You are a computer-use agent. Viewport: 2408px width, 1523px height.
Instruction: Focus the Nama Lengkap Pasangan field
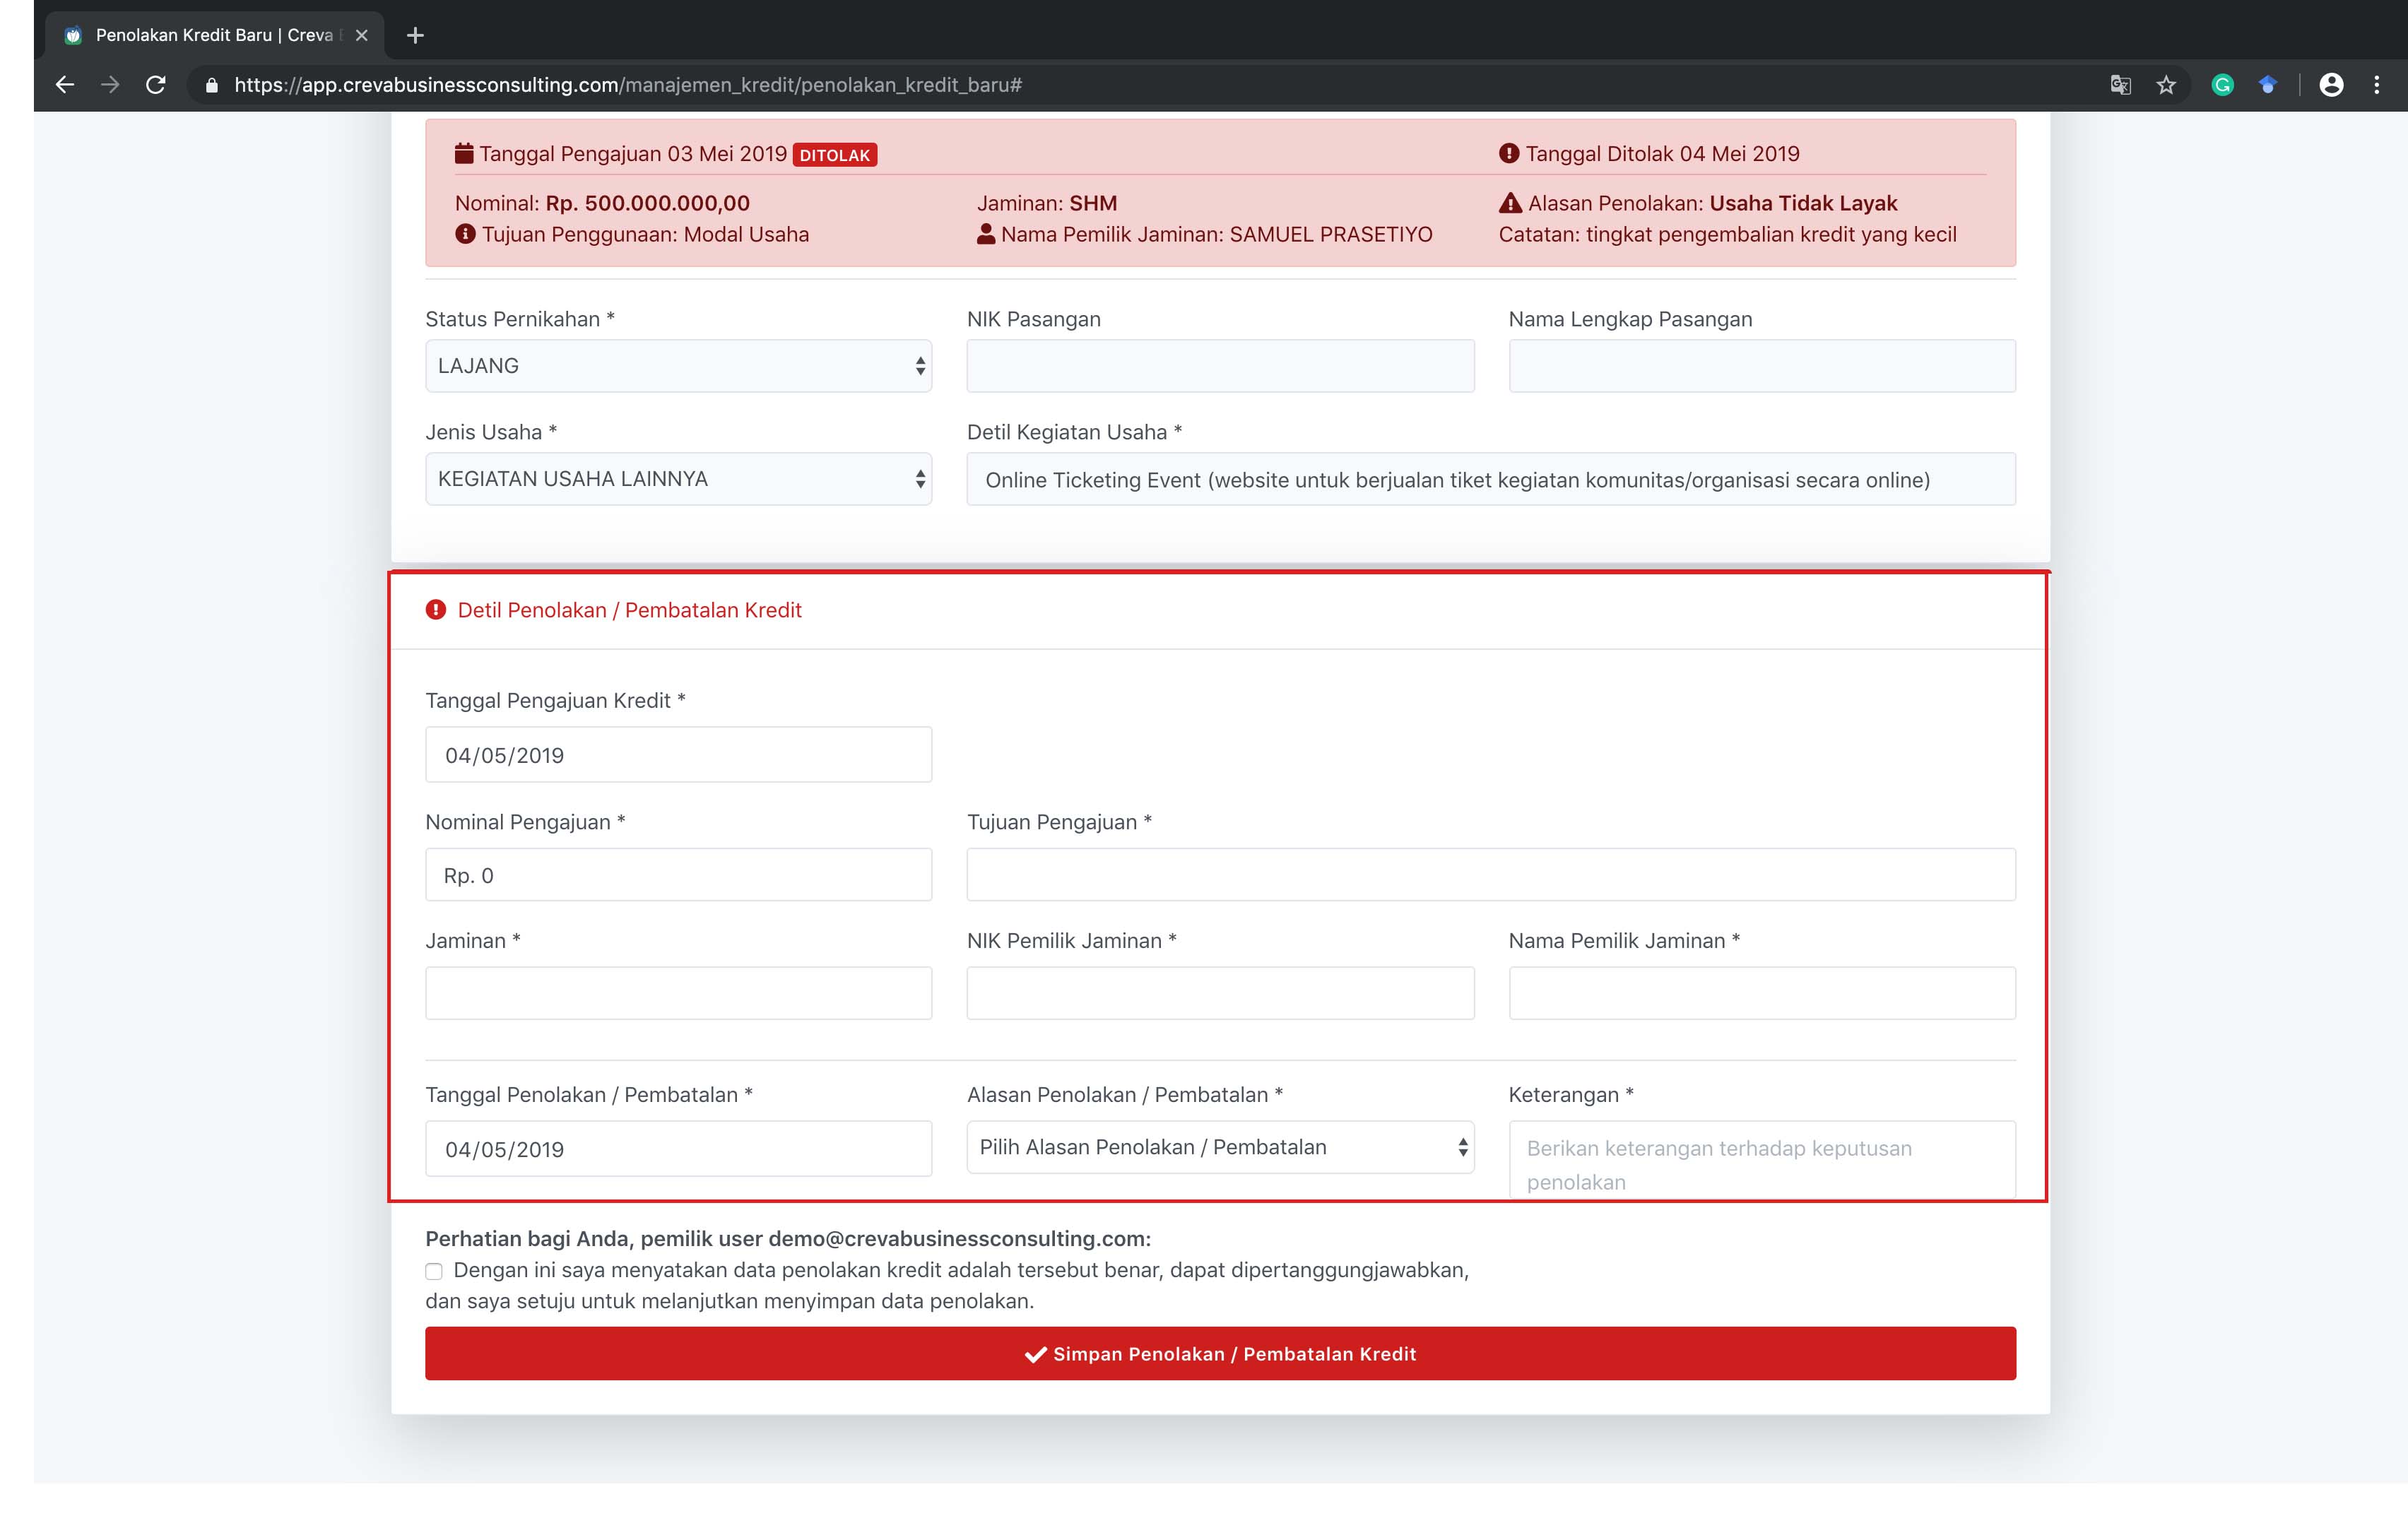point(1762,366)
